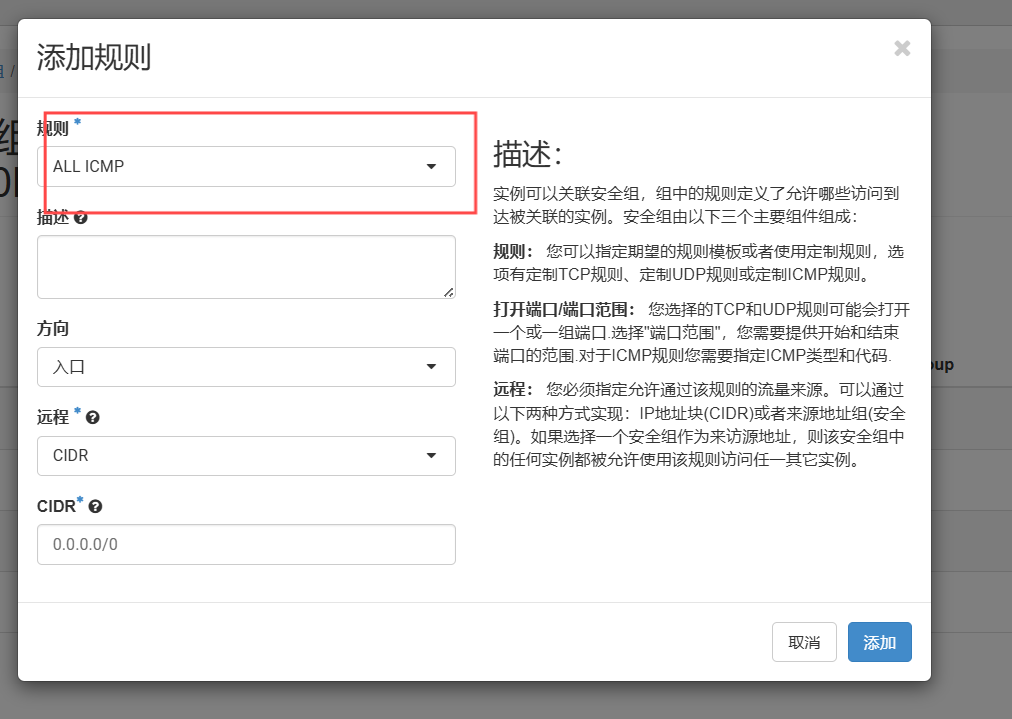
Task: Close the 添加规则 dialog with X icon
Action: coord(902,48)
